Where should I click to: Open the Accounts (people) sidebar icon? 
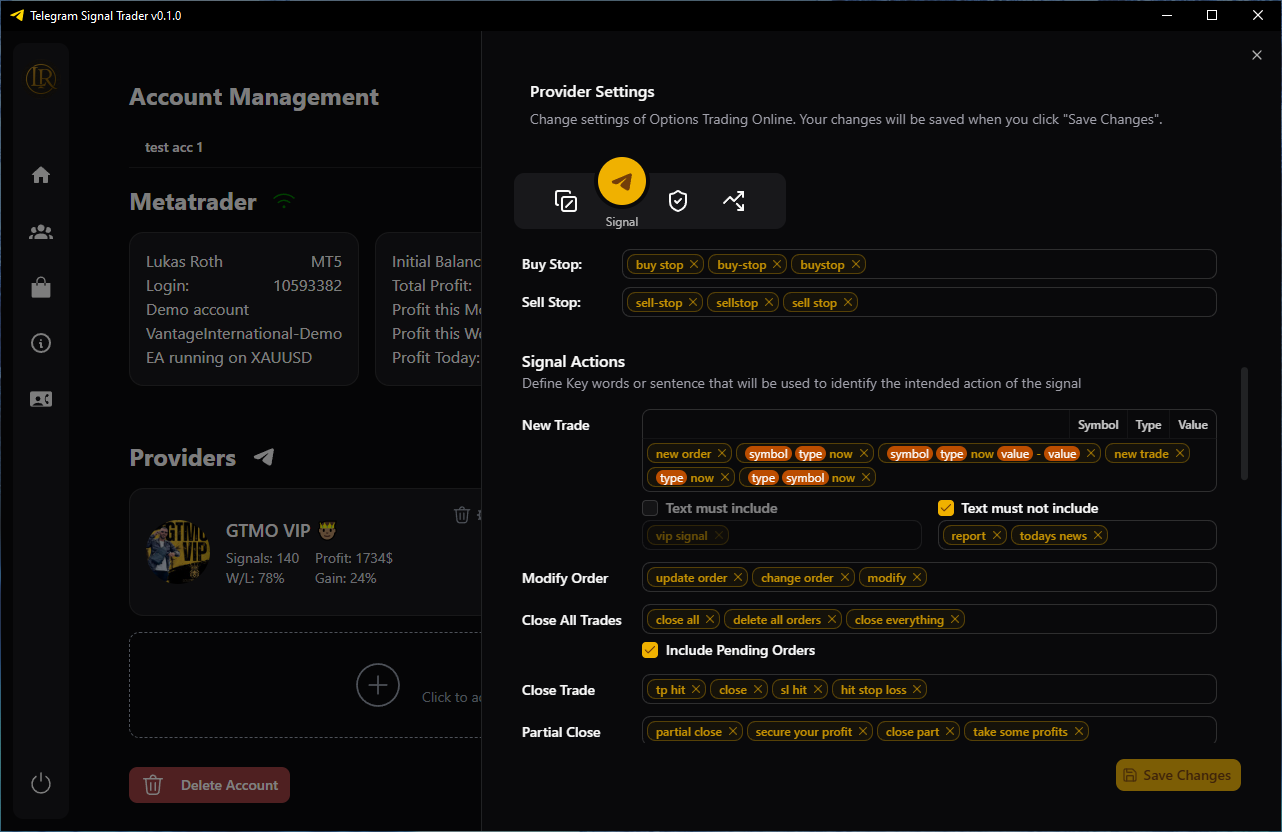tap(41, 232)
